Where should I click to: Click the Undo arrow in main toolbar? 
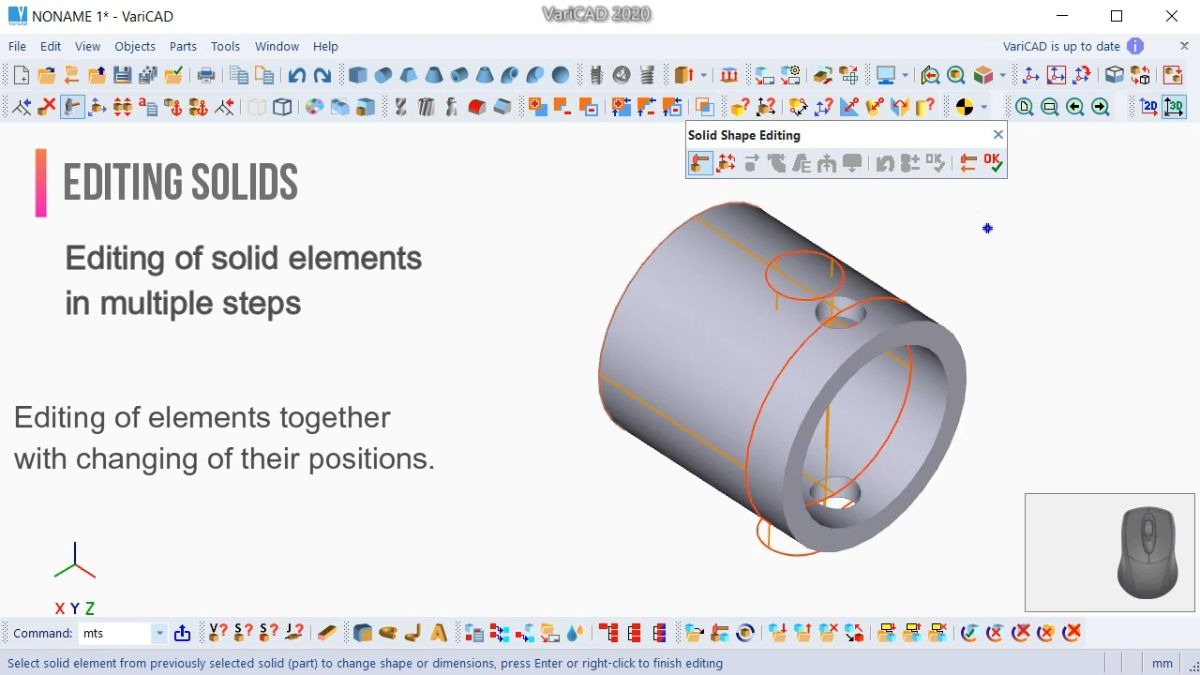click(297, 75)
